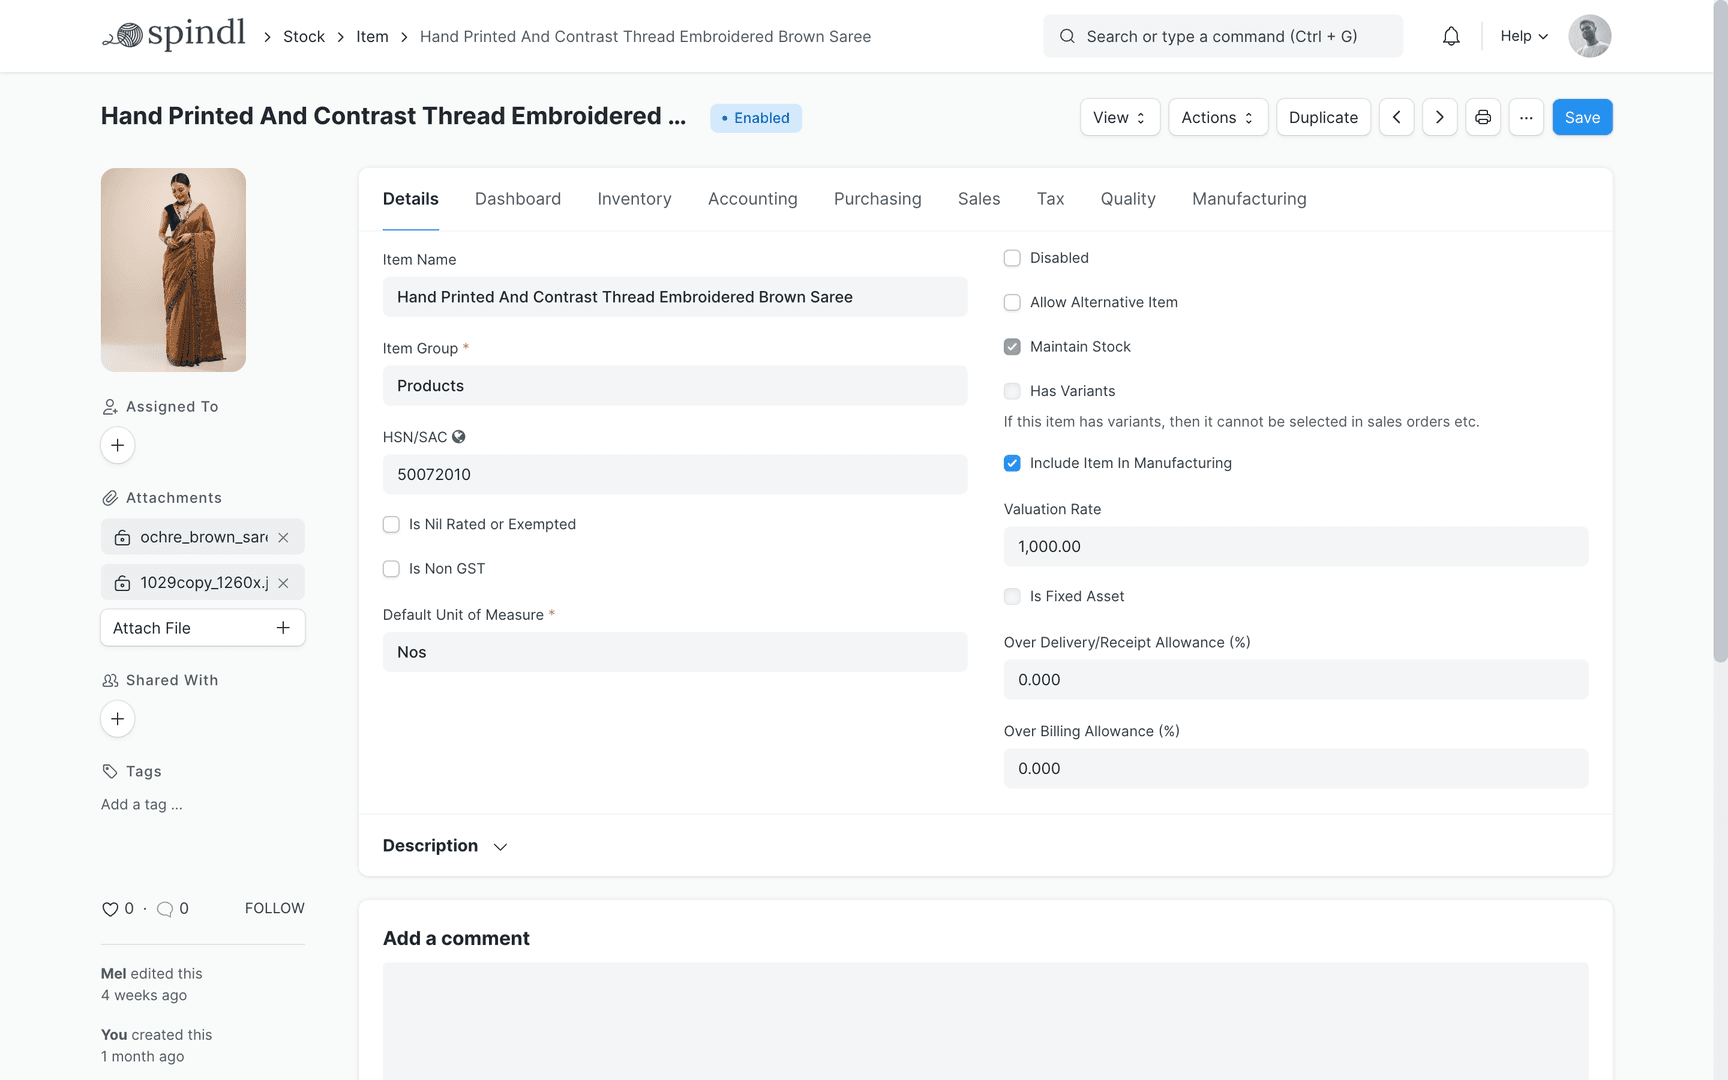Open the Actions dropdown menu
The width and height of the screenshot is (1728, 1080).
tap(1217, 117)
